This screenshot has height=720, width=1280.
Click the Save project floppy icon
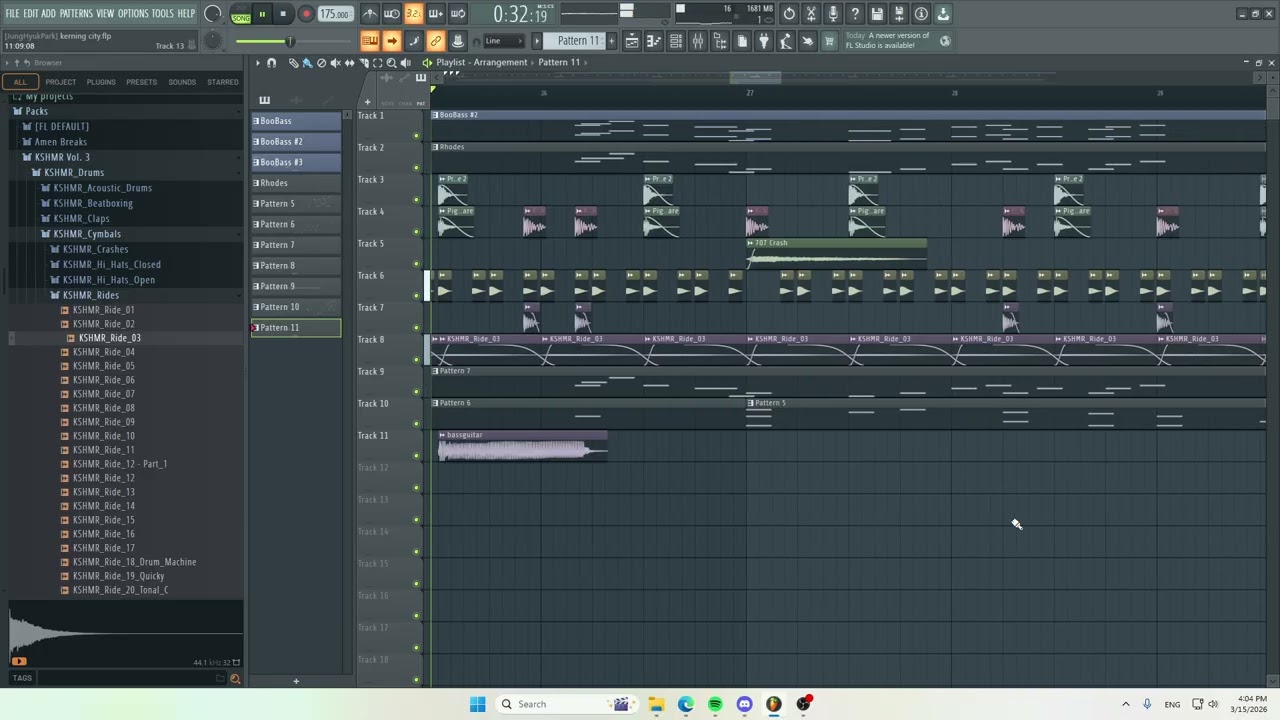(877, 14)
